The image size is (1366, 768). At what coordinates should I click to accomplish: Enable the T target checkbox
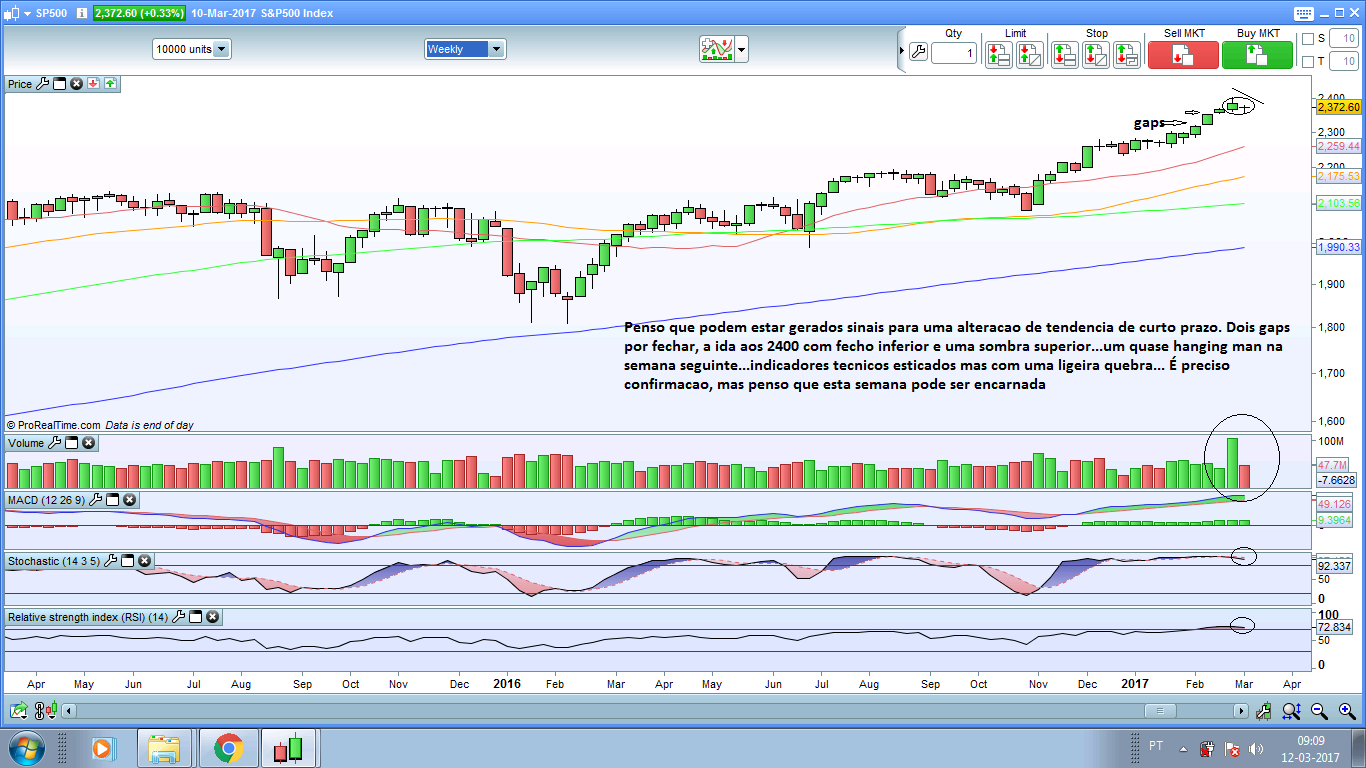[1308, 62]
